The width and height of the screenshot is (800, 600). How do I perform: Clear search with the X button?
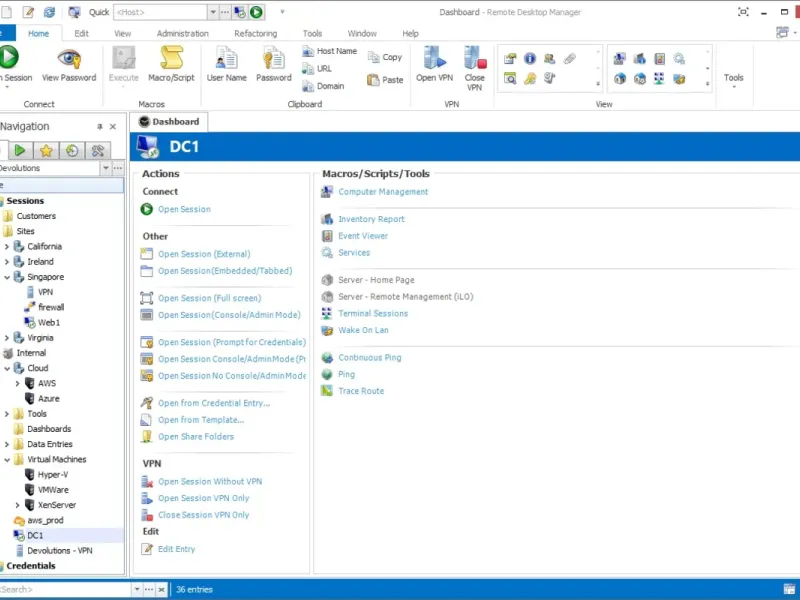161,589
